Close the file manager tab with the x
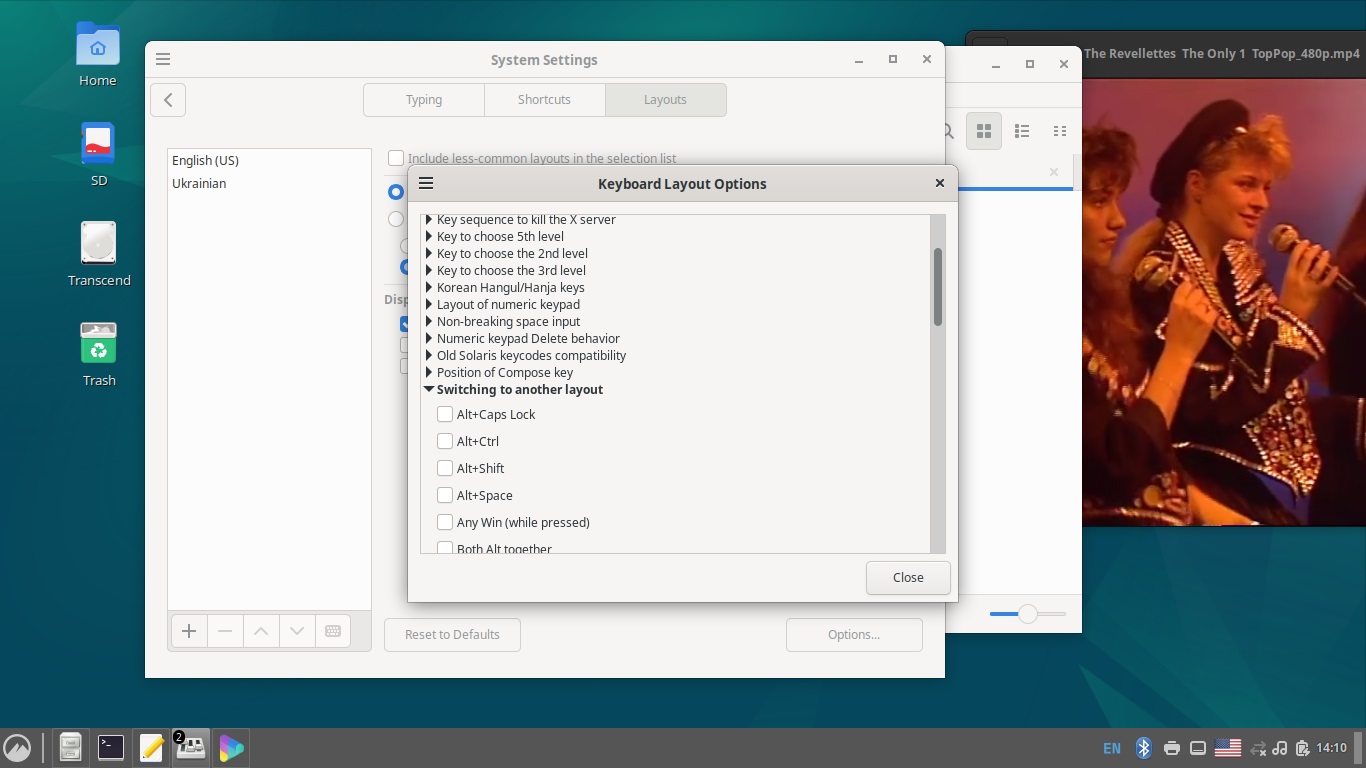 (x=1053, y=172)
